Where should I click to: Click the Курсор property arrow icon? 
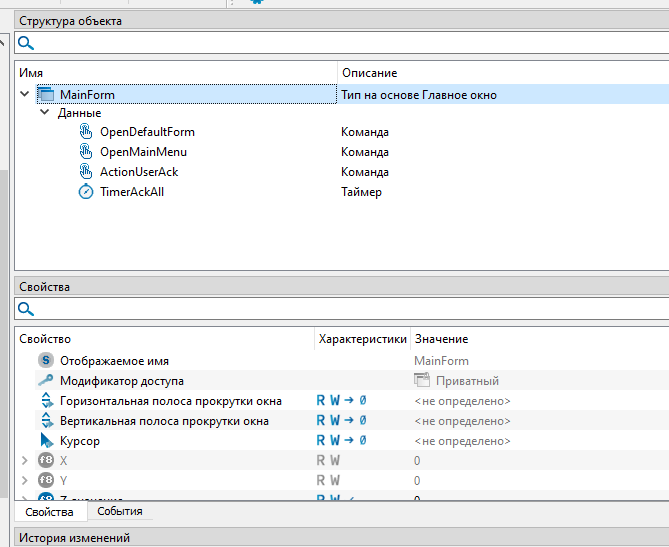46,440
